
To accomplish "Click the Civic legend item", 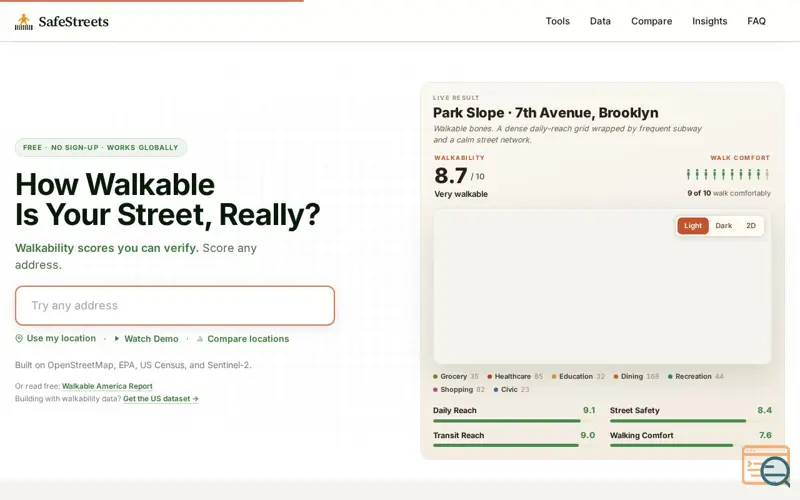I will click(511, 389).
